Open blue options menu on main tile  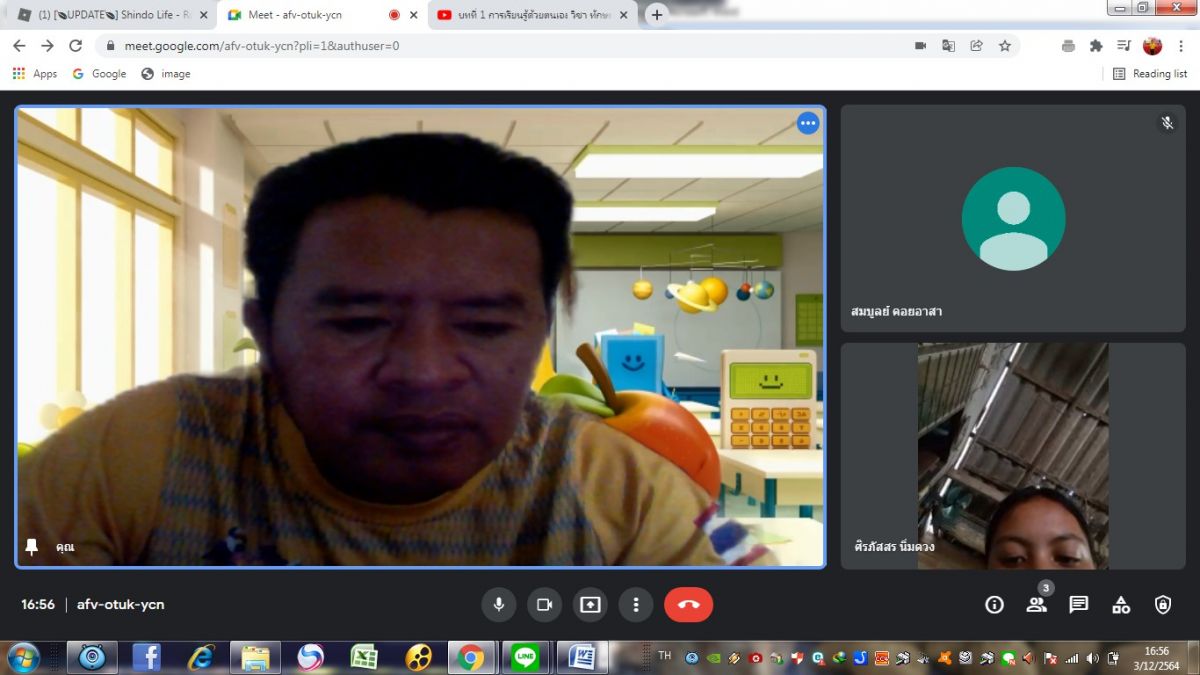808,123
